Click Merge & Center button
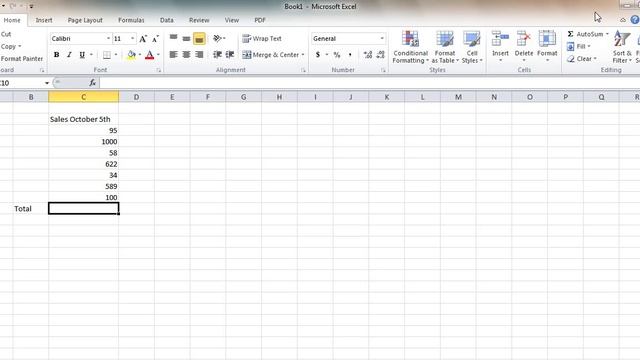The width and height of the screenshot is (640, 360). (x=270, y=55)
